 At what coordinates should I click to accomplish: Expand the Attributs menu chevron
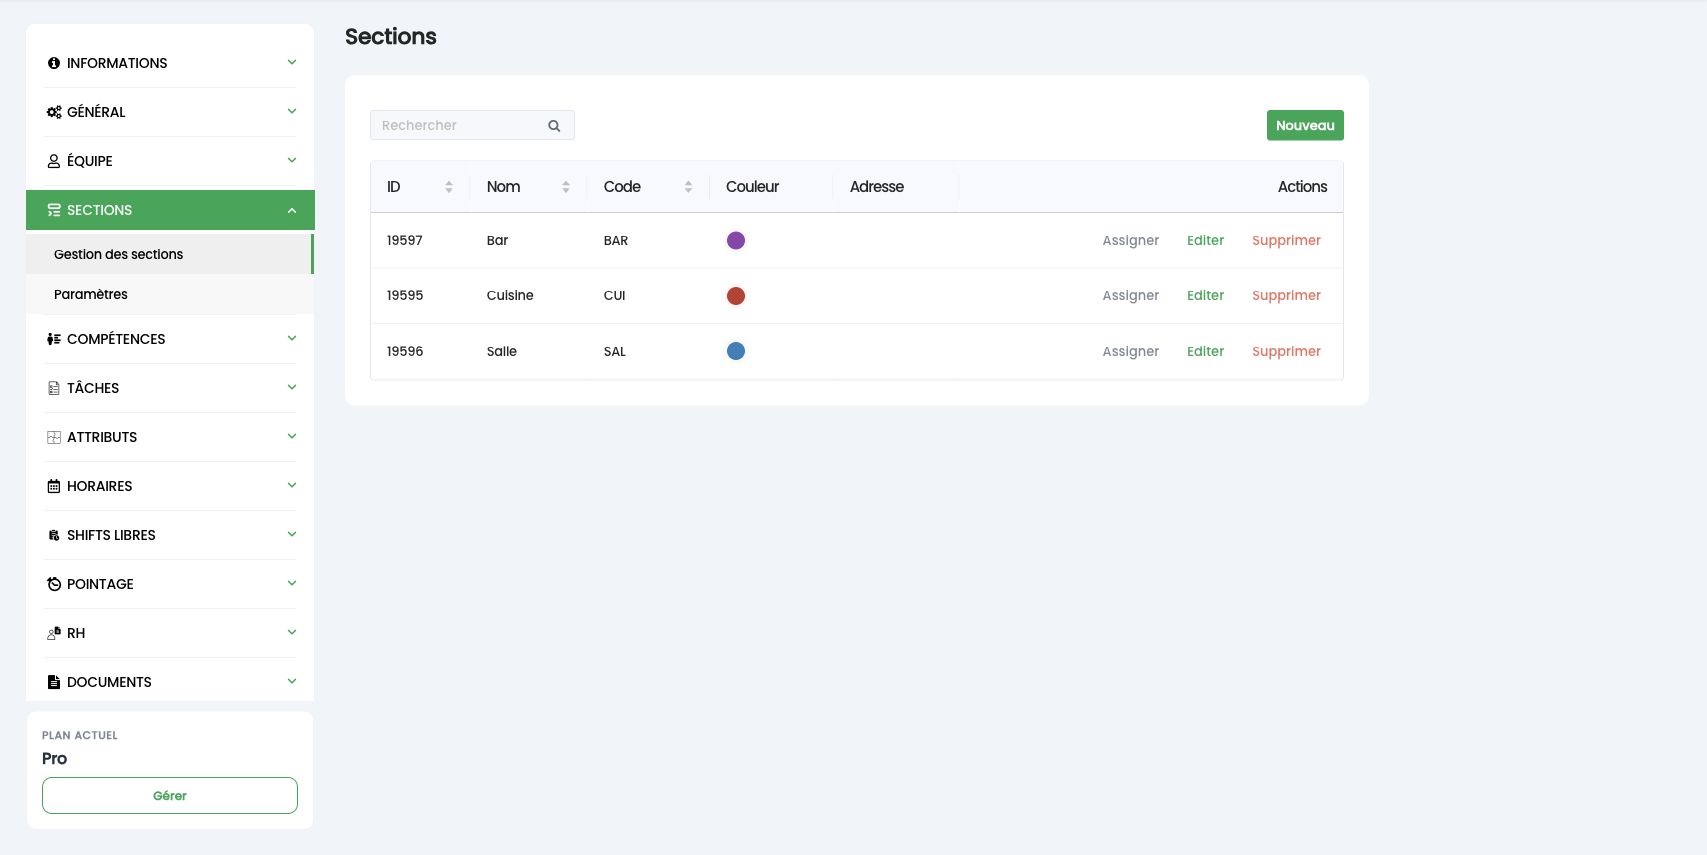[292, 436]
